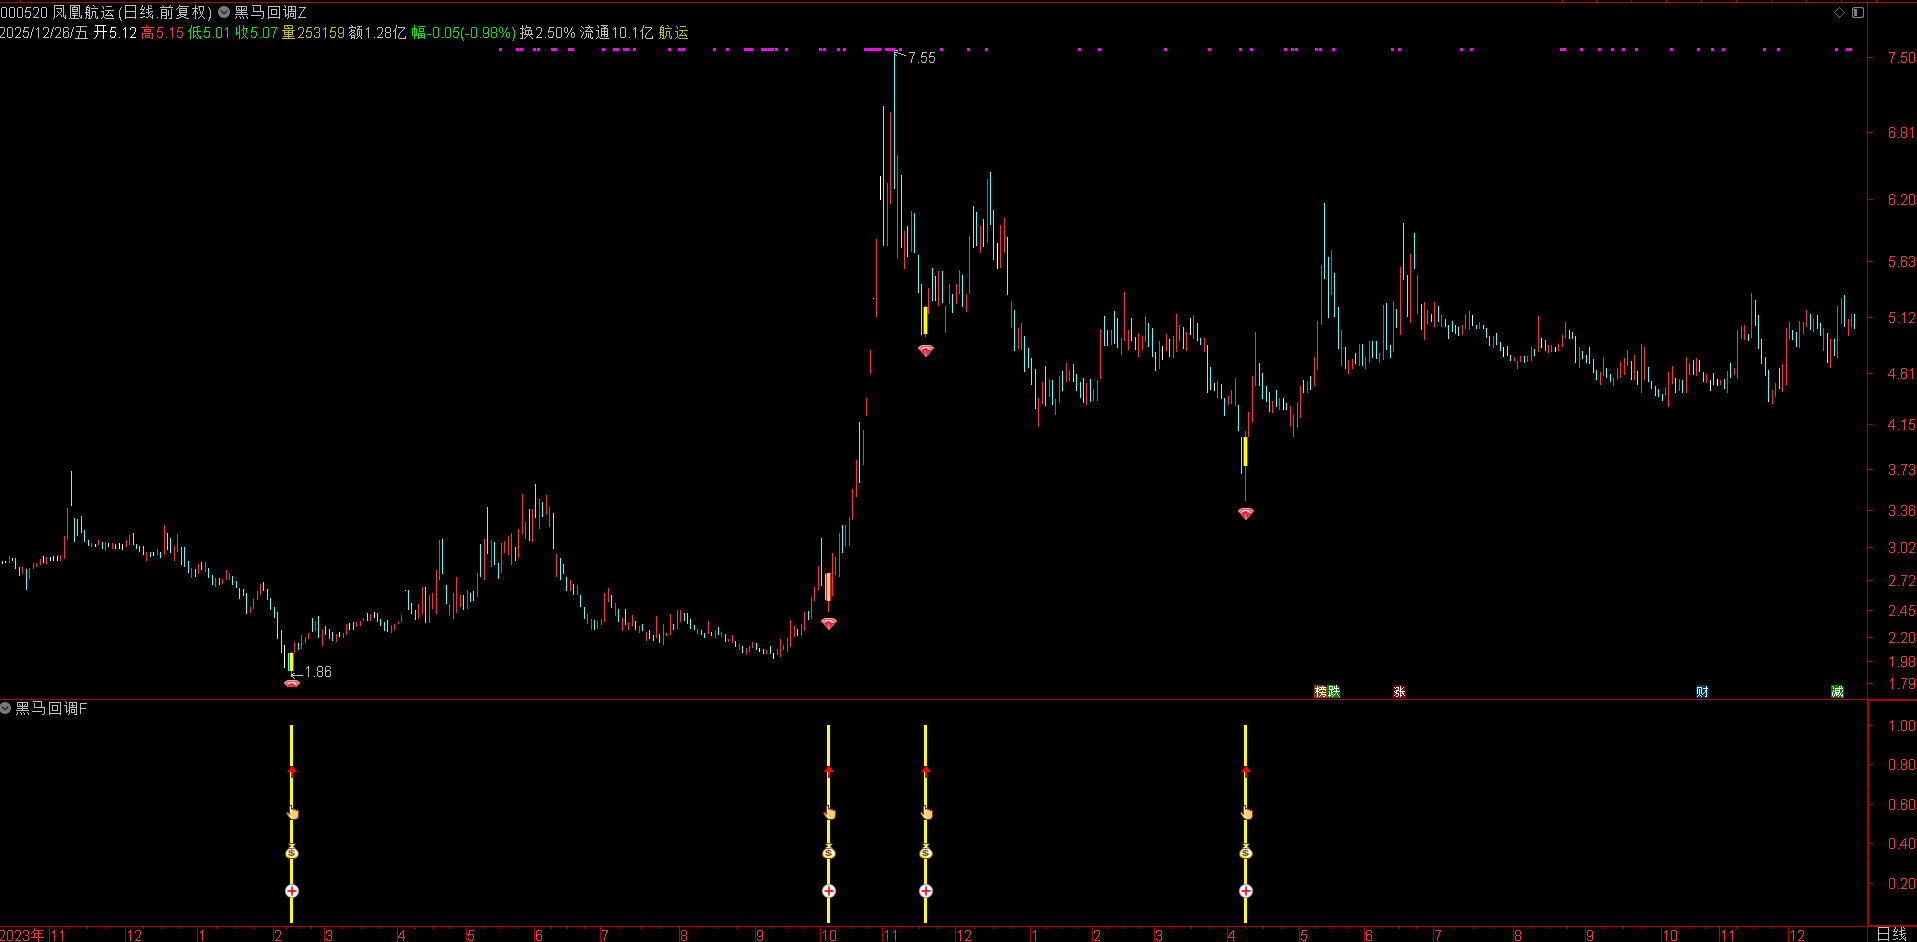Click the diamond icon at chart top-right
The image size is (1917, 942).
pos(1839,12)
